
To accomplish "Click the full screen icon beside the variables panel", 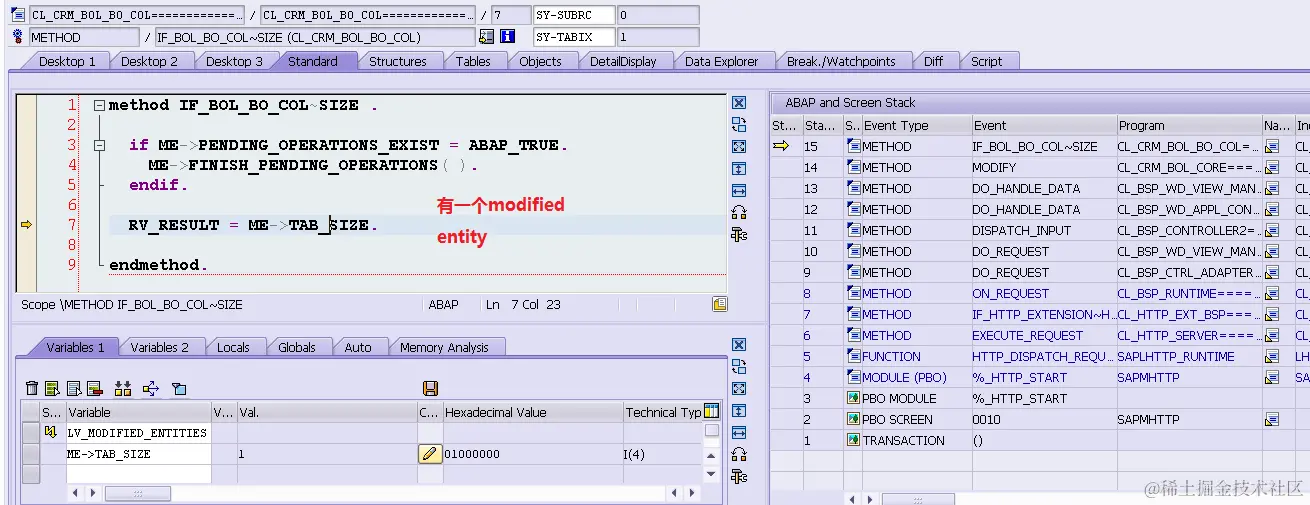I will (739, 389).
